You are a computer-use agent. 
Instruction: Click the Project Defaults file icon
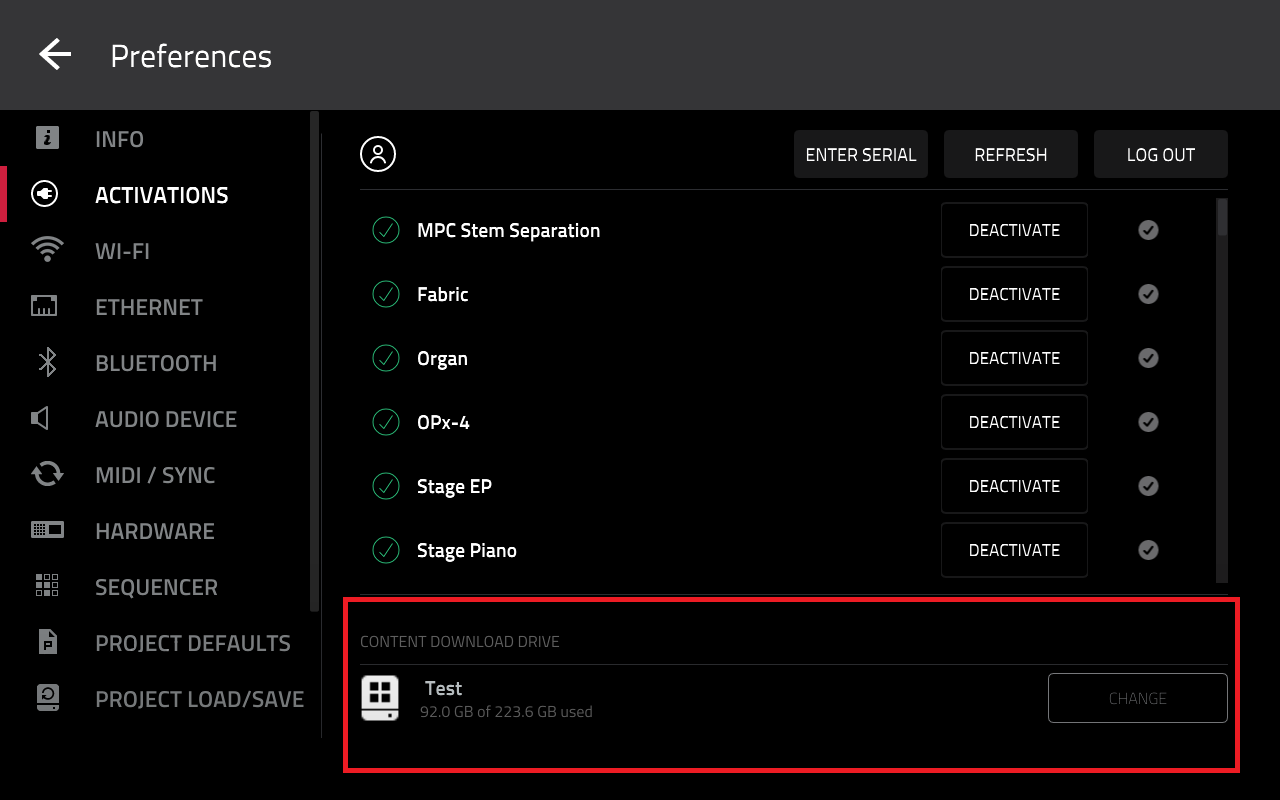47,642
